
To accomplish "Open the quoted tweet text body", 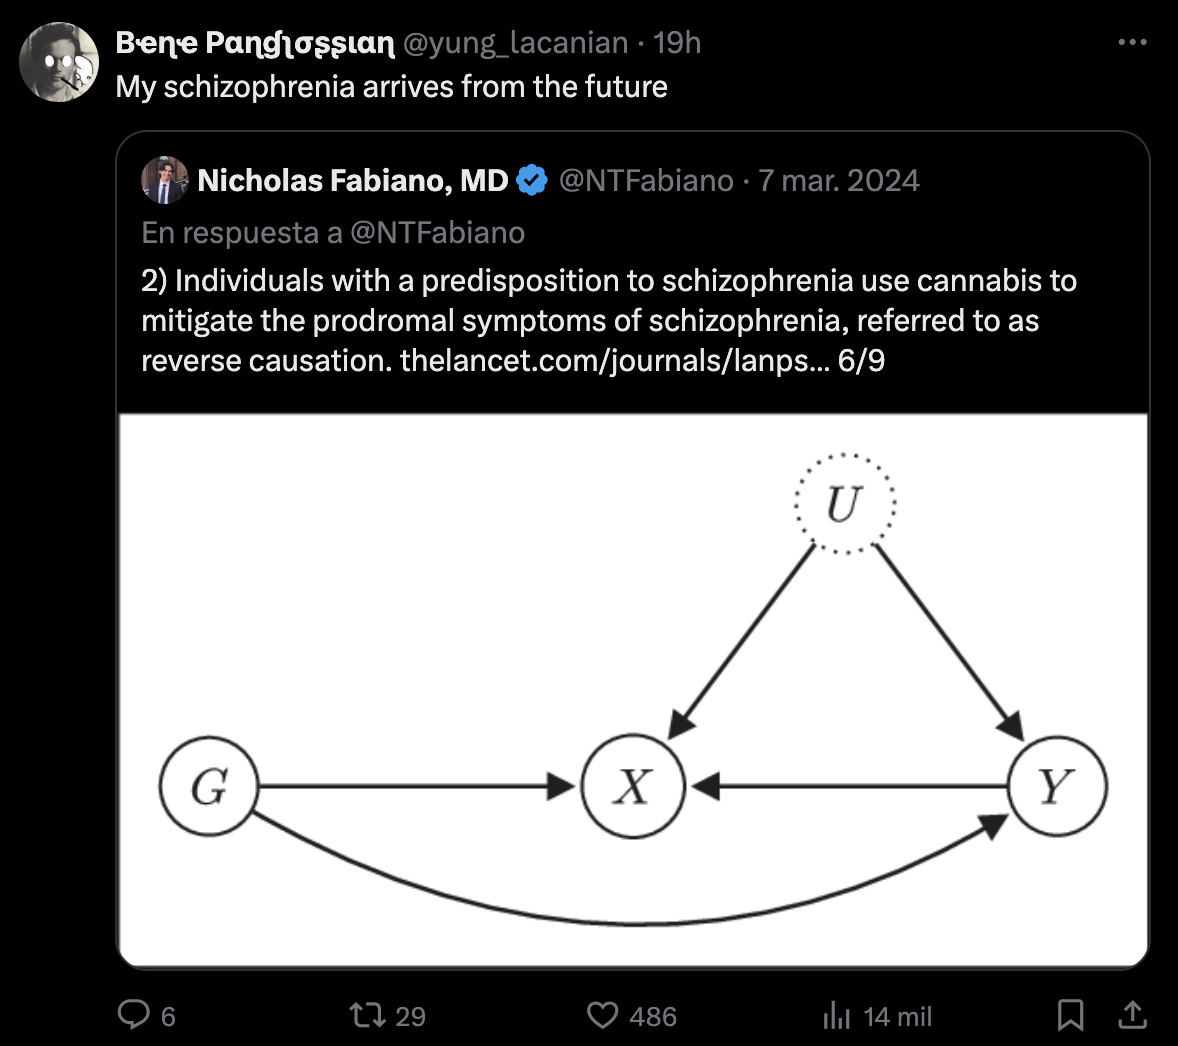I will (x=609, y=321).
